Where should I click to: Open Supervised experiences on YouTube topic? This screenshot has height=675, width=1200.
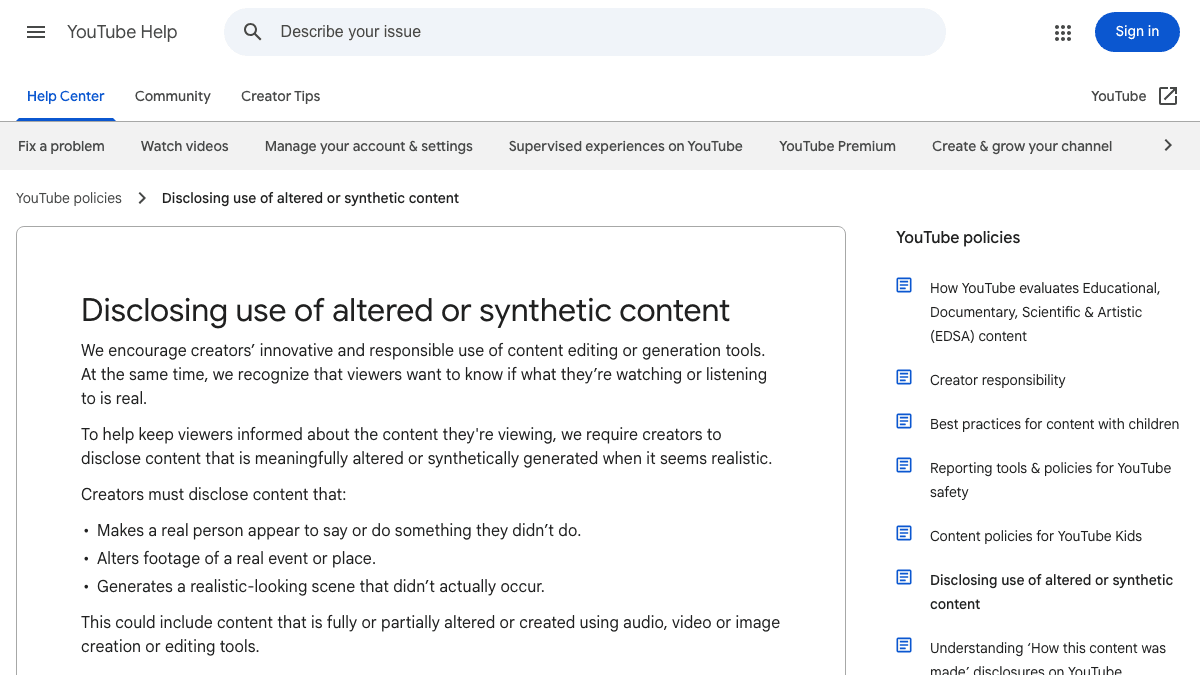626,146
